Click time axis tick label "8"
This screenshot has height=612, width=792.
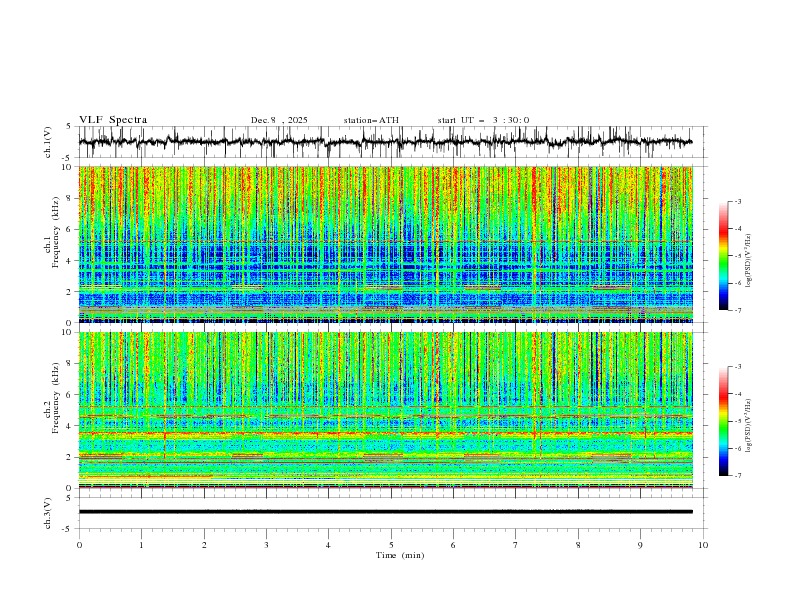(x=578, y=545)
